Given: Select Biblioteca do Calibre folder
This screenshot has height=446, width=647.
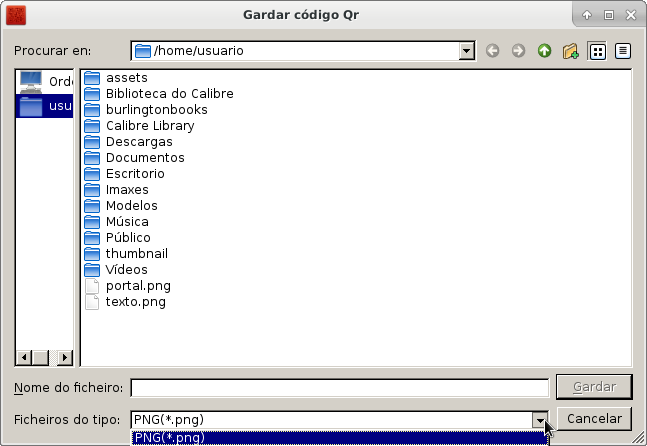Looking at the screenshot, I should 159,94.
